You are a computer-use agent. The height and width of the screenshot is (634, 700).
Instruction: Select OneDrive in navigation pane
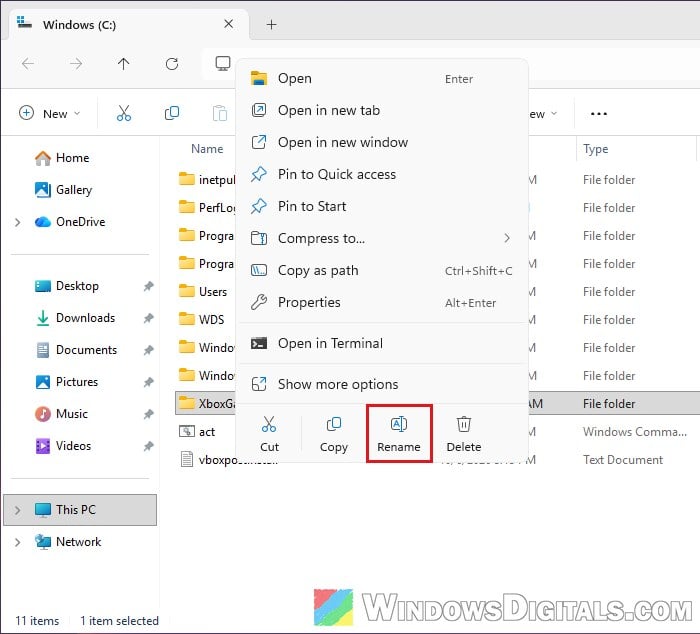(x=70, y=222)
